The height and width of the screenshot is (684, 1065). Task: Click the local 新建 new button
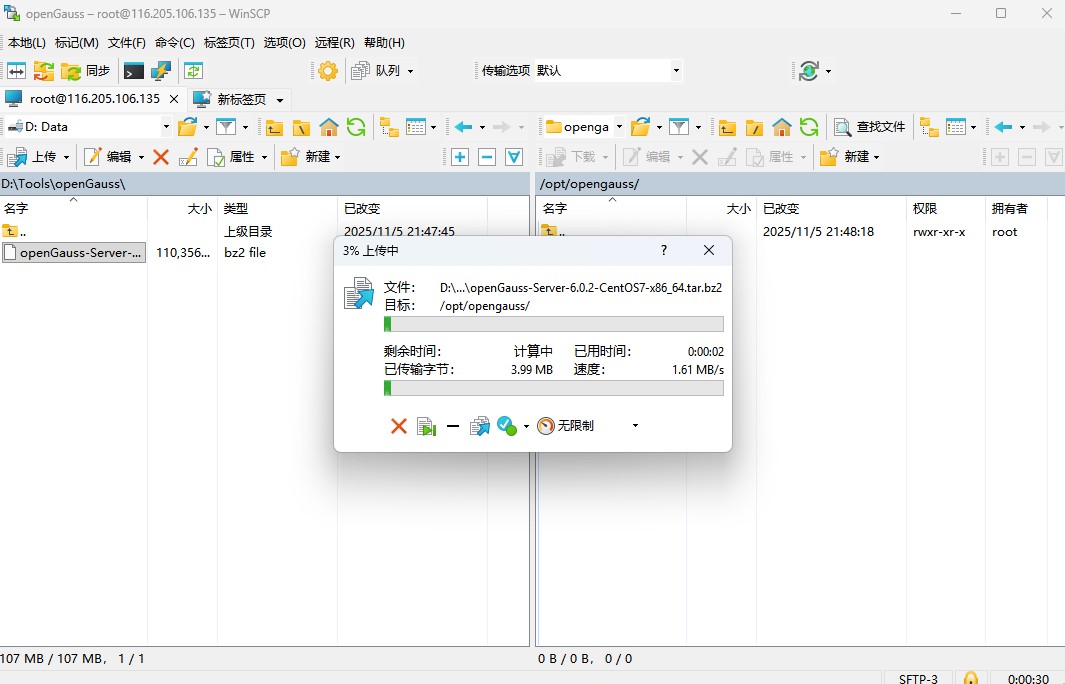pyautogui.click(x=306, y=157)
